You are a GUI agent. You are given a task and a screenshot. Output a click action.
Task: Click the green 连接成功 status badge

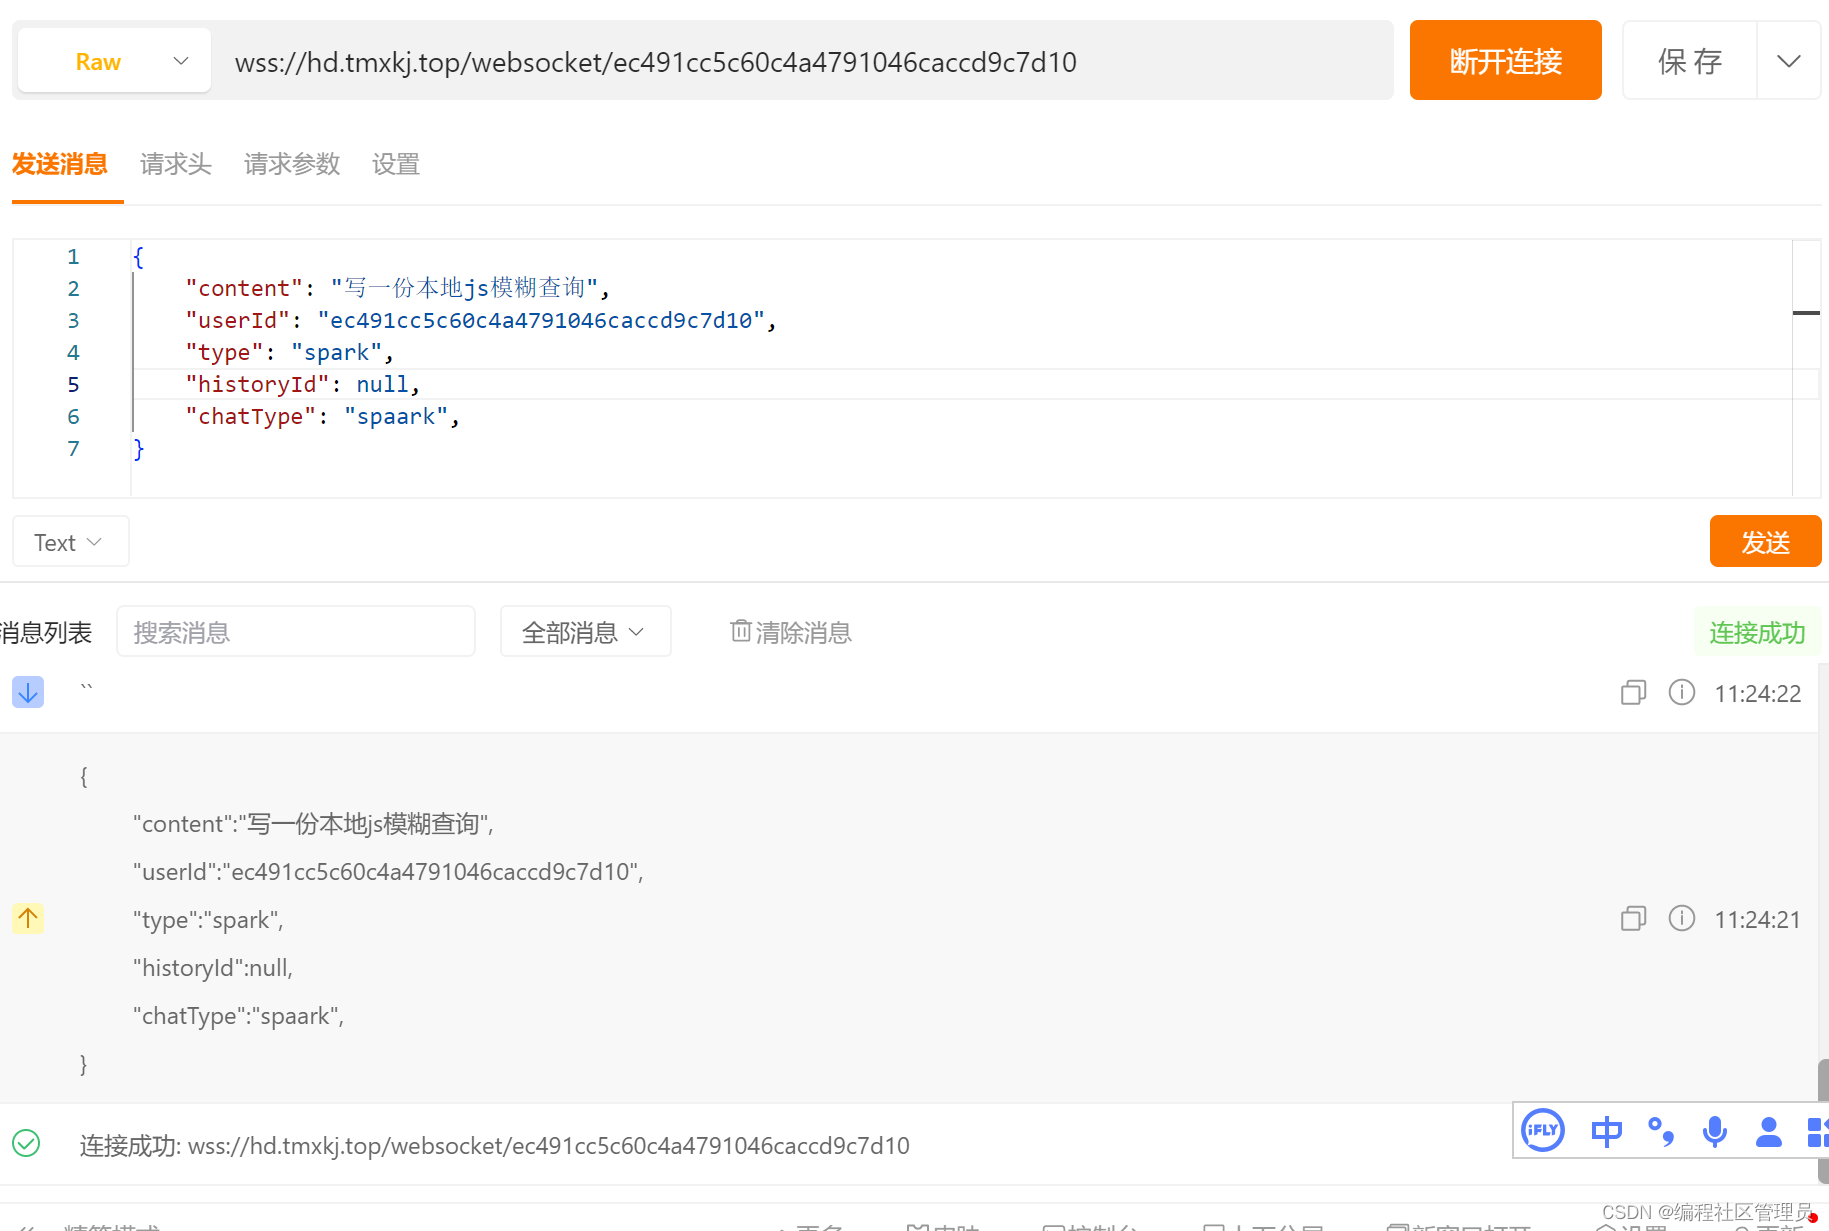click(1757, 631)
